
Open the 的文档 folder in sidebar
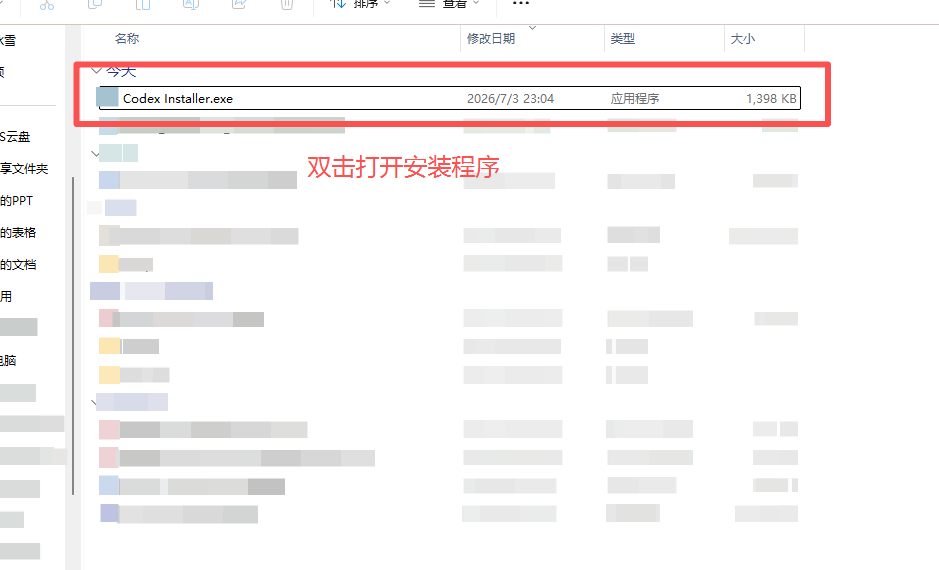18,264
